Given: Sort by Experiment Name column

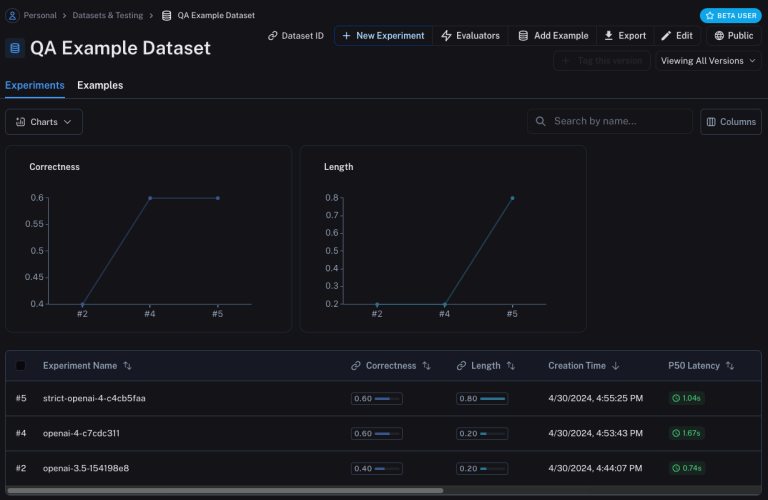Looking at the screenshot, I should pyautogui.click(x=127, y=366).
